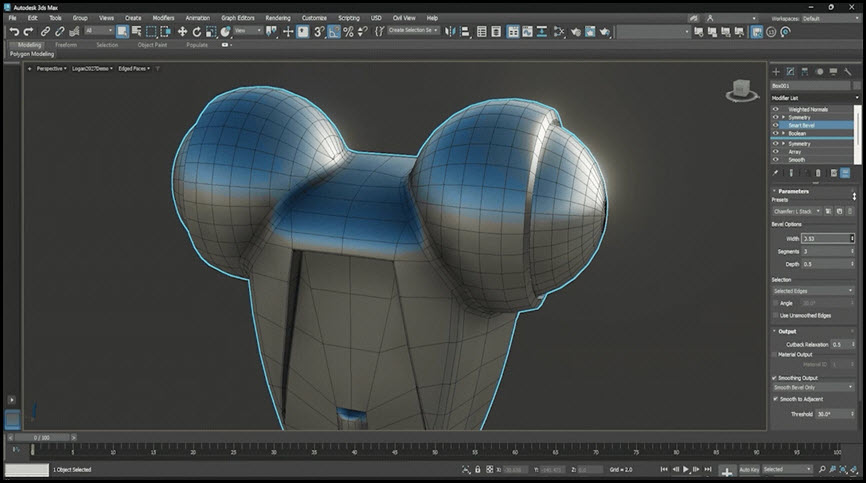866x483 pixels.
Task: Switch to the Object Paint ribbon tab
Action: pos(152,45)
